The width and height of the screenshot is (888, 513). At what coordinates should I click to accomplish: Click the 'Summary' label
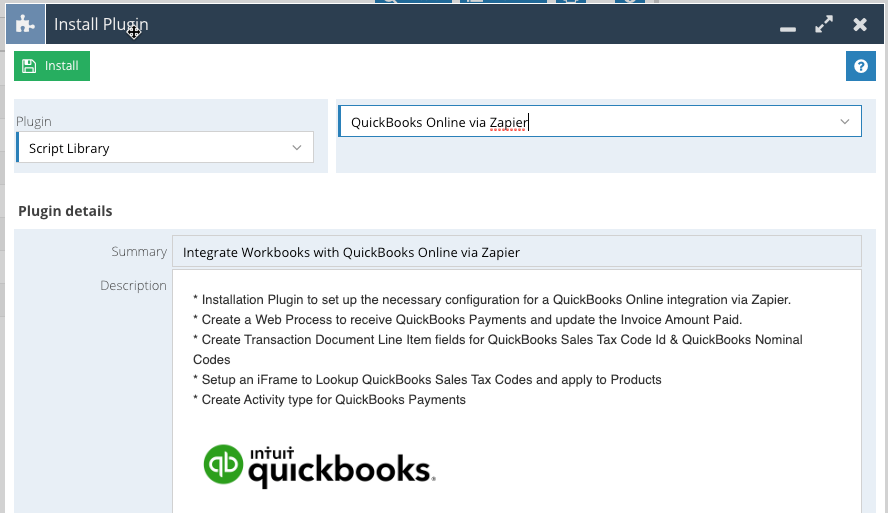139,251
